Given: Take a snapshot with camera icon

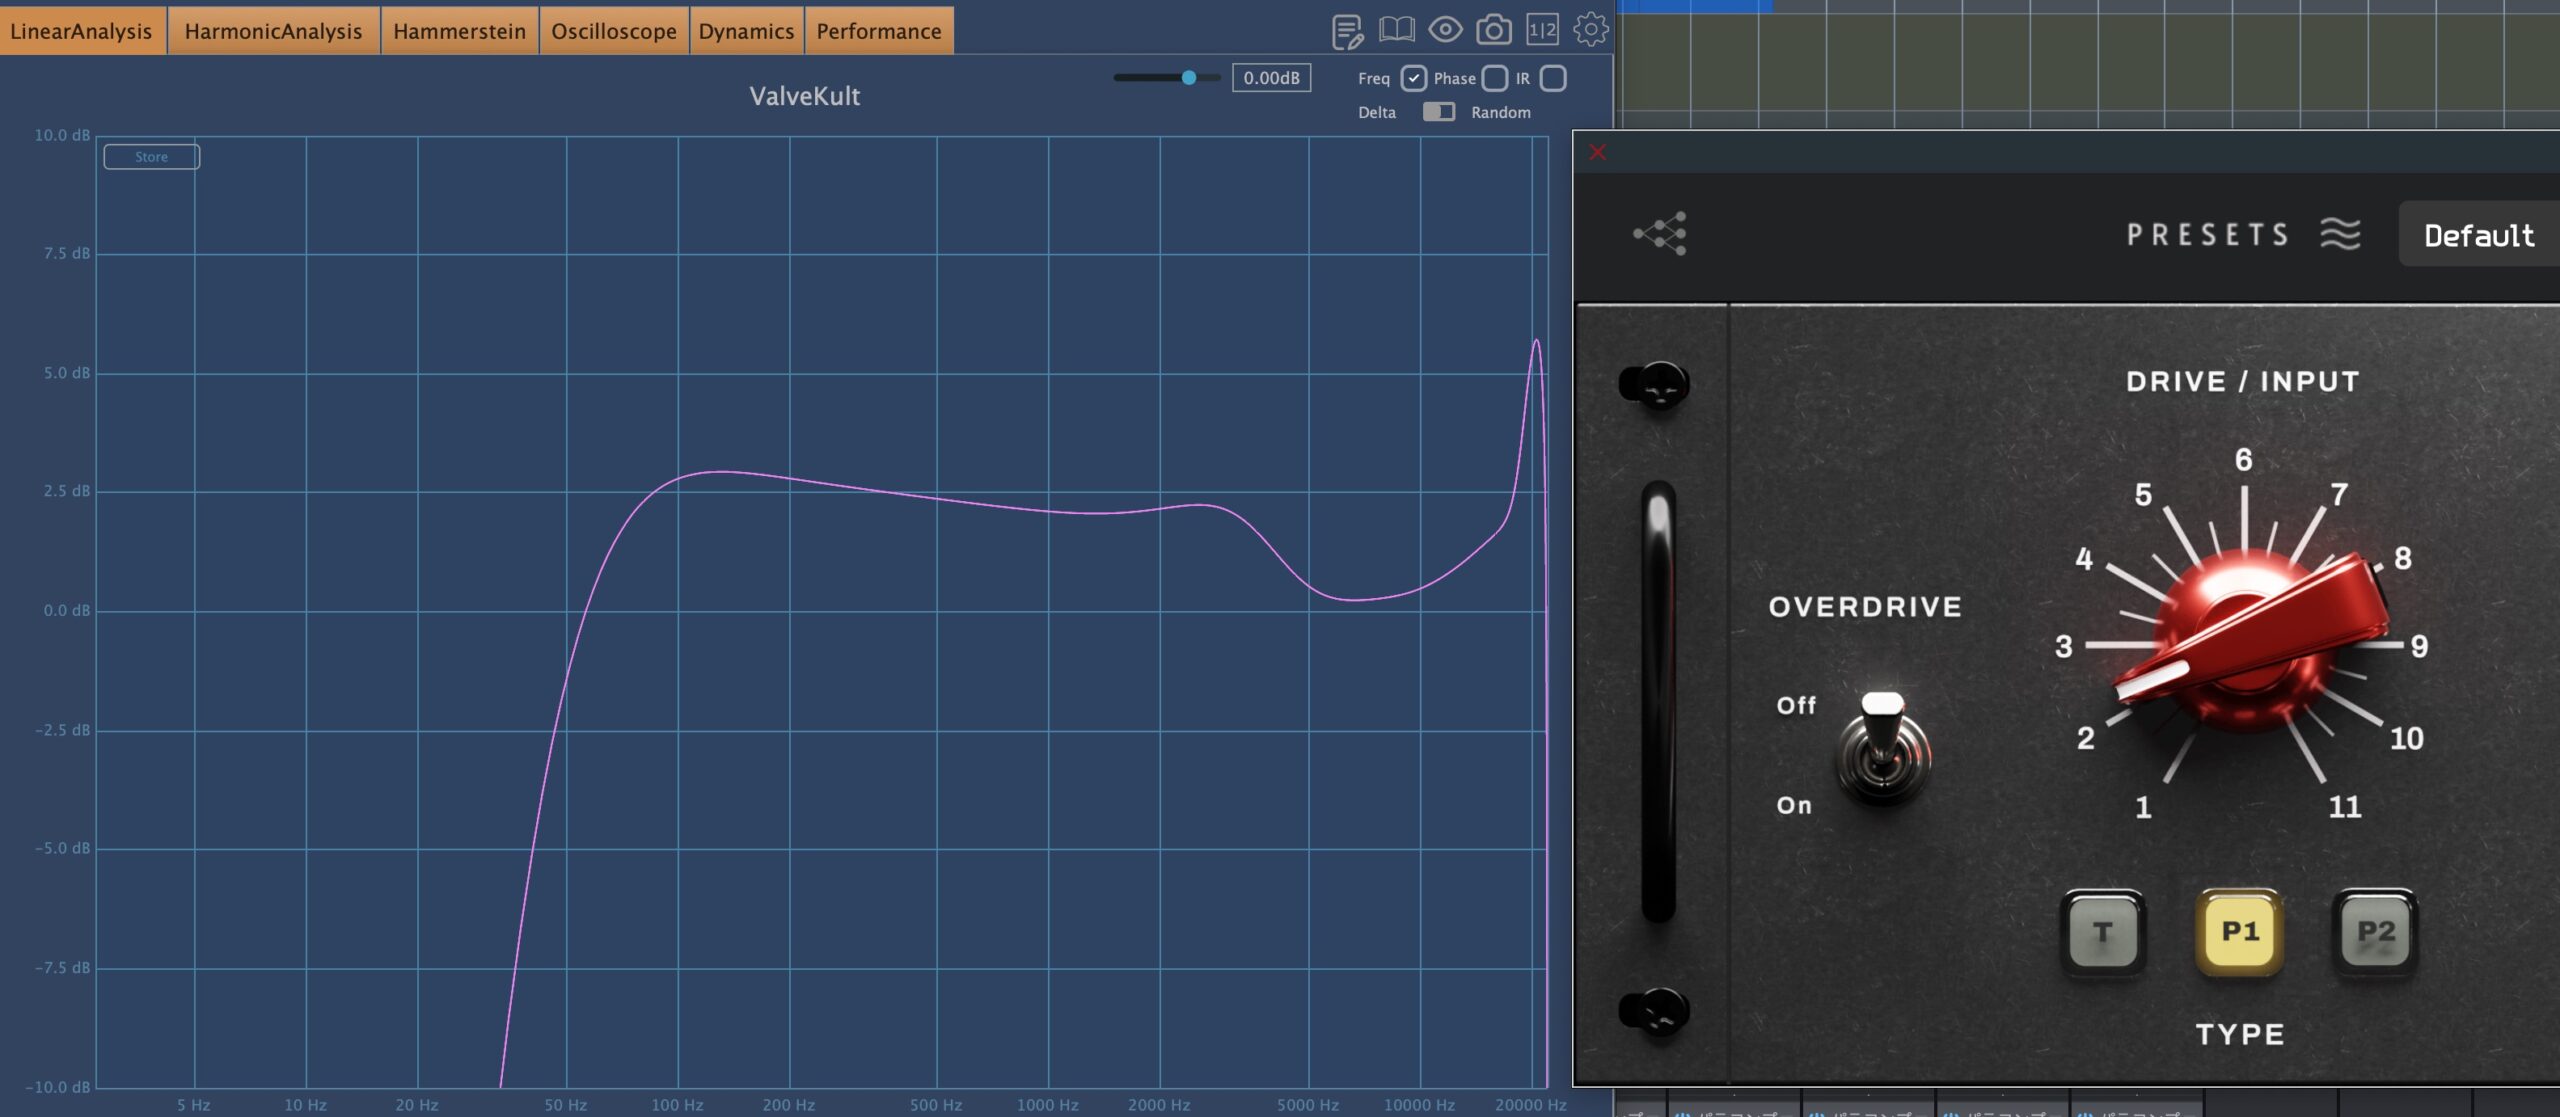Looking at the screenshot, I should point(1494,30).
